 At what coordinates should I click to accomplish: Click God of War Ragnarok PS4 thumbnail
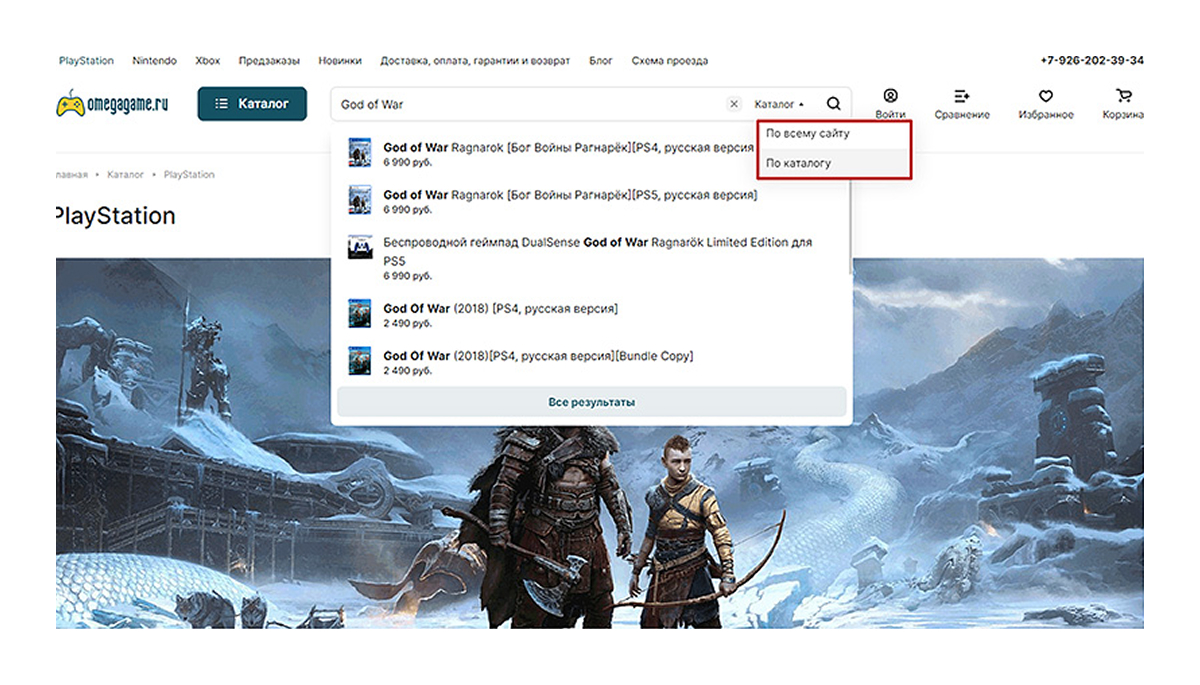tap(359, 152)
